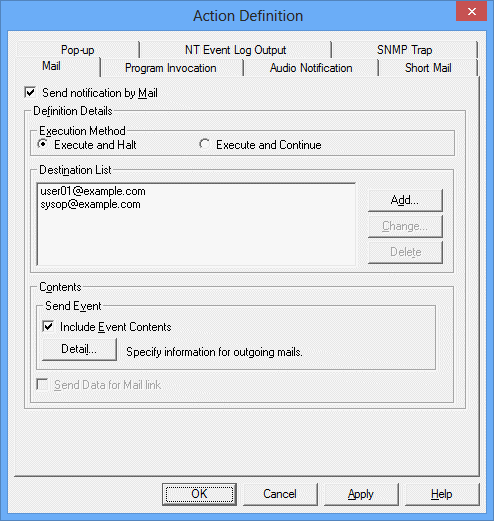The width and height of the screenshot is (494, 521).
Task: Go to the Program Invocation tab
Action: click(x=171, y=68)
